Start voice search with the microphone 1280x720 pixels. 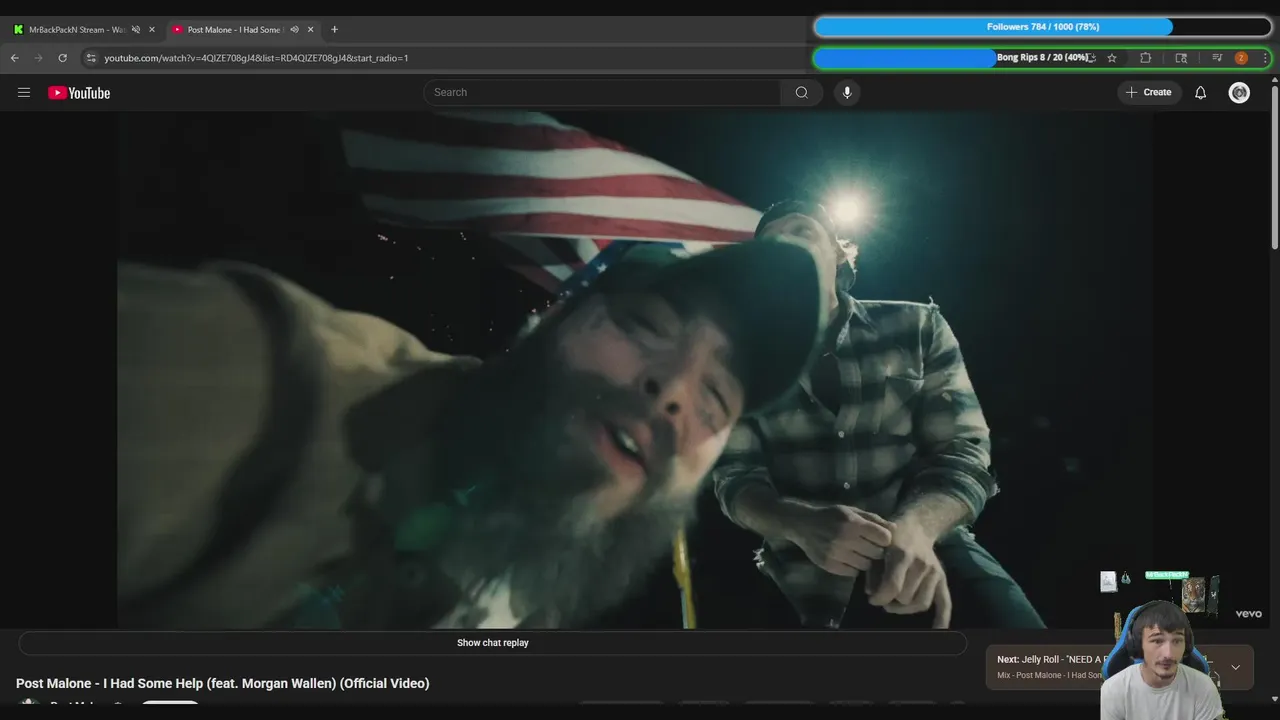[x=847, y=92]
